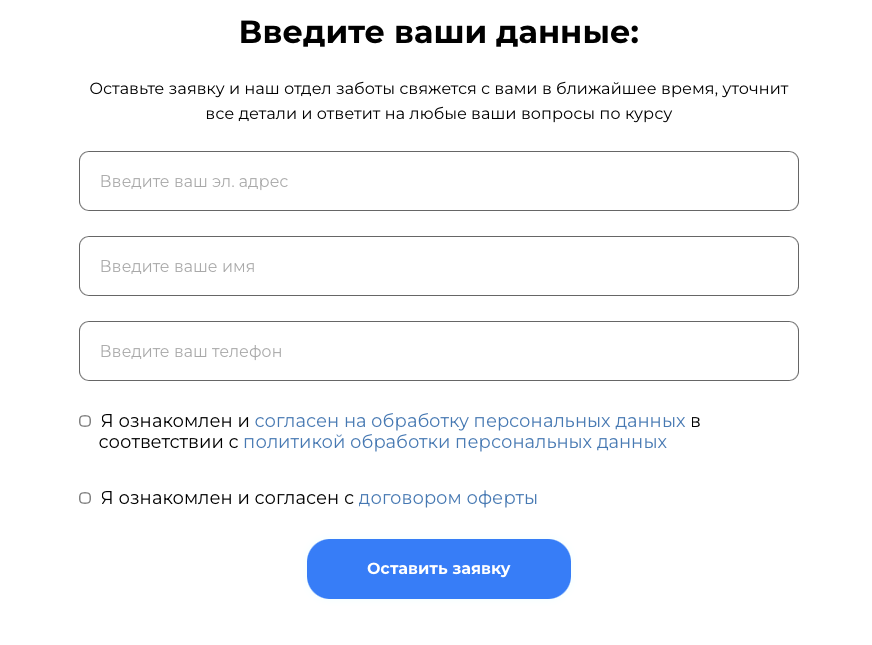The height and width of the screenshot is (645, 872).
Task: Submit the request with the blue button
Action: coord(438,569)
